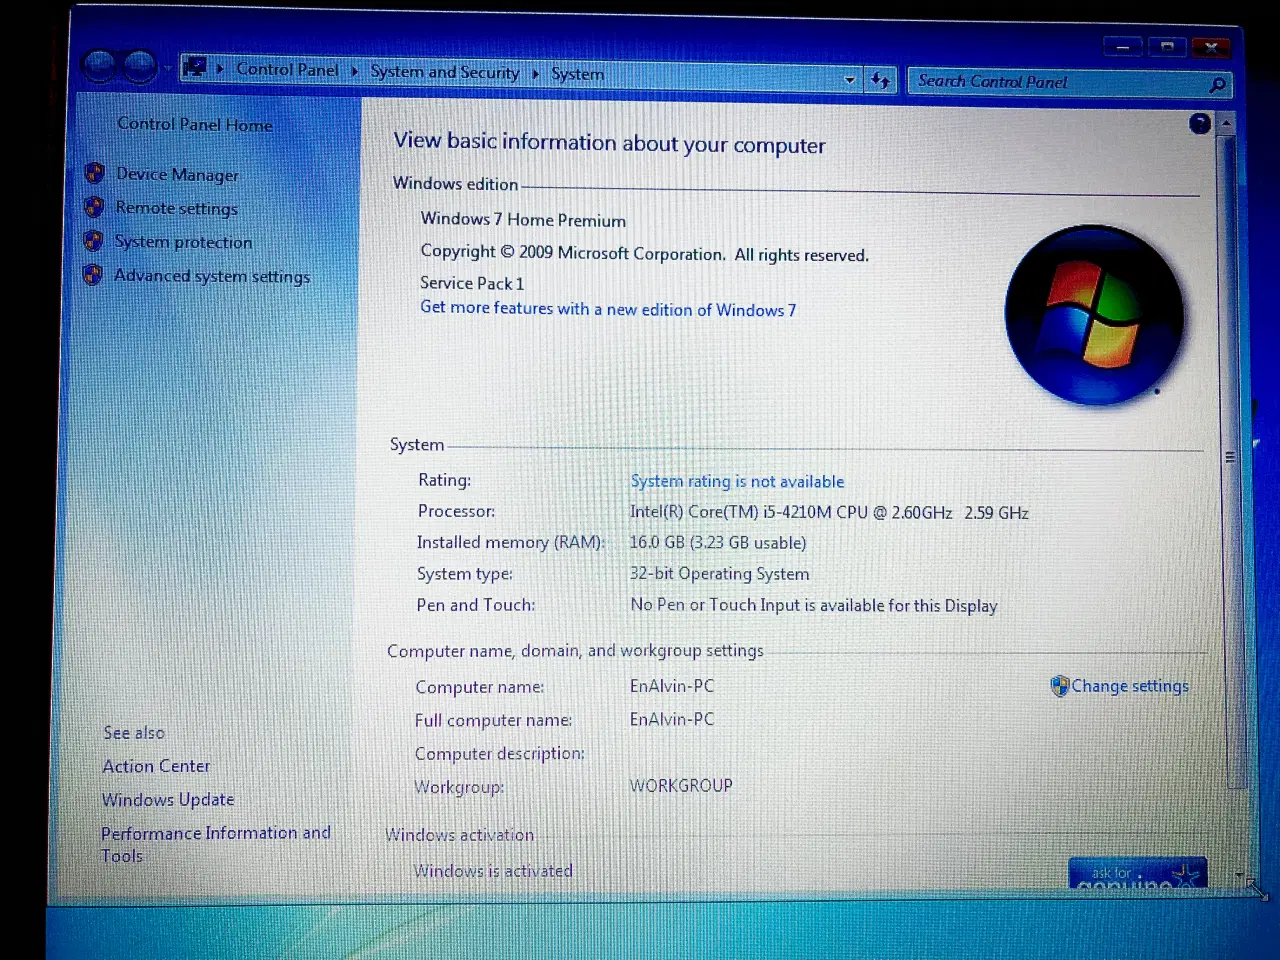
Task: Click the '32-bit Operating System' value
Action: point(719,574)
